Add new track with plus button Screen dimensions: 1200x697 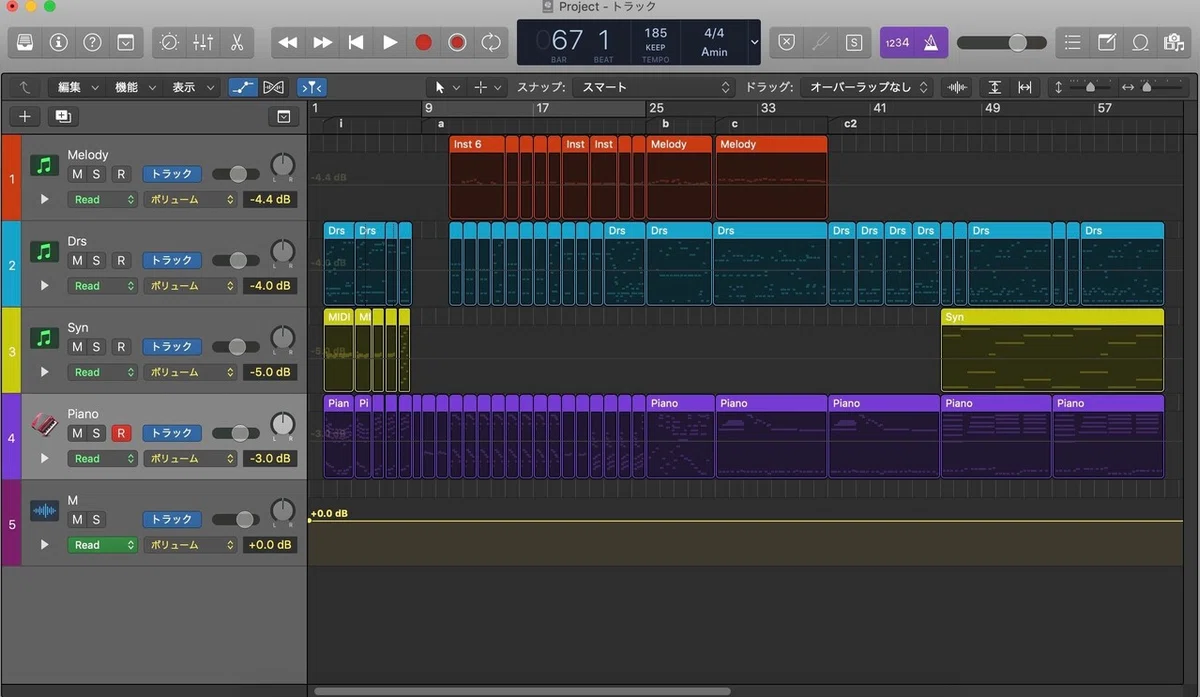(25, 117)
